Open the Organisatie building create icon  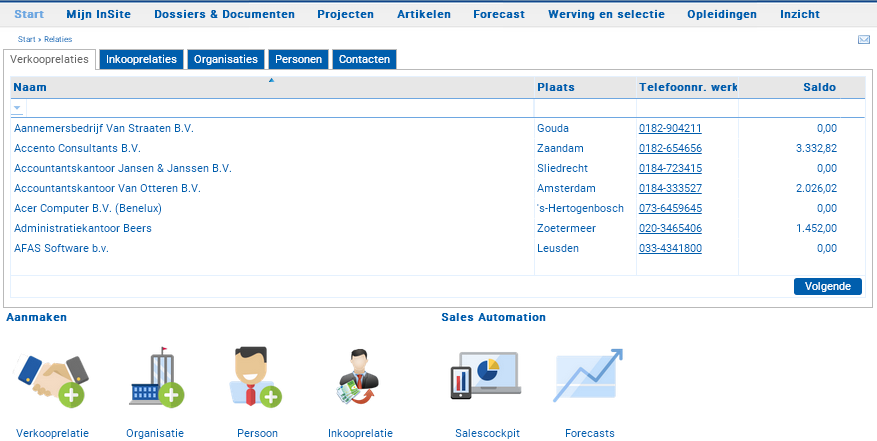pyautogui.click(x=157, y=376)
